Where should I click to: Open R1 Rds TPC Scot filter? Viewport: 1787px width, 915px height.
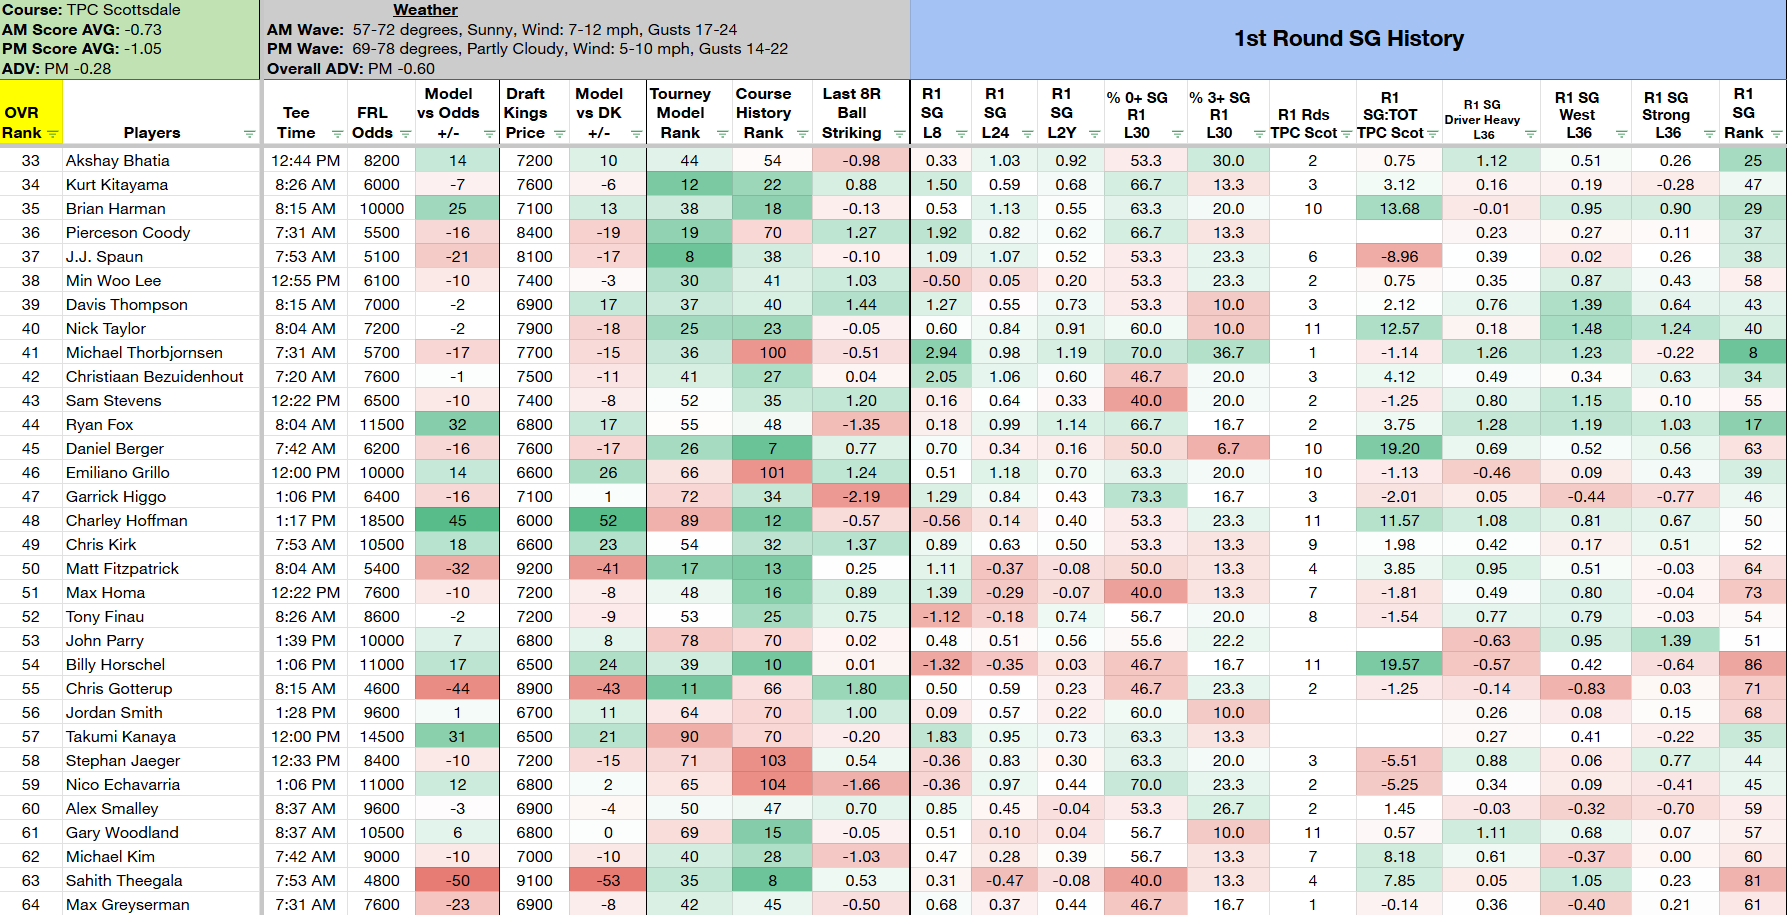1344,134
